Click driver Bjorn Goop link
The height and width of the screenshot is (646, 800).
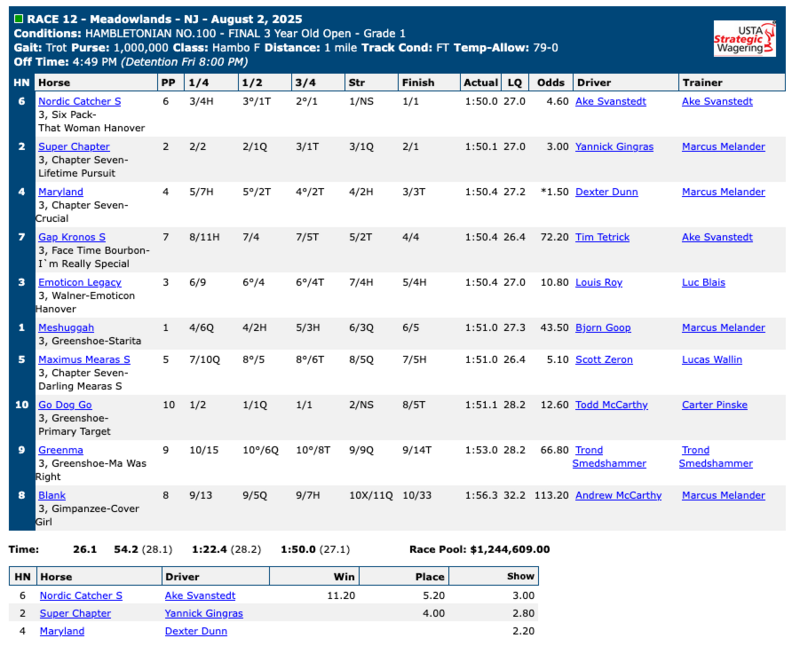[x=602, y=328]
